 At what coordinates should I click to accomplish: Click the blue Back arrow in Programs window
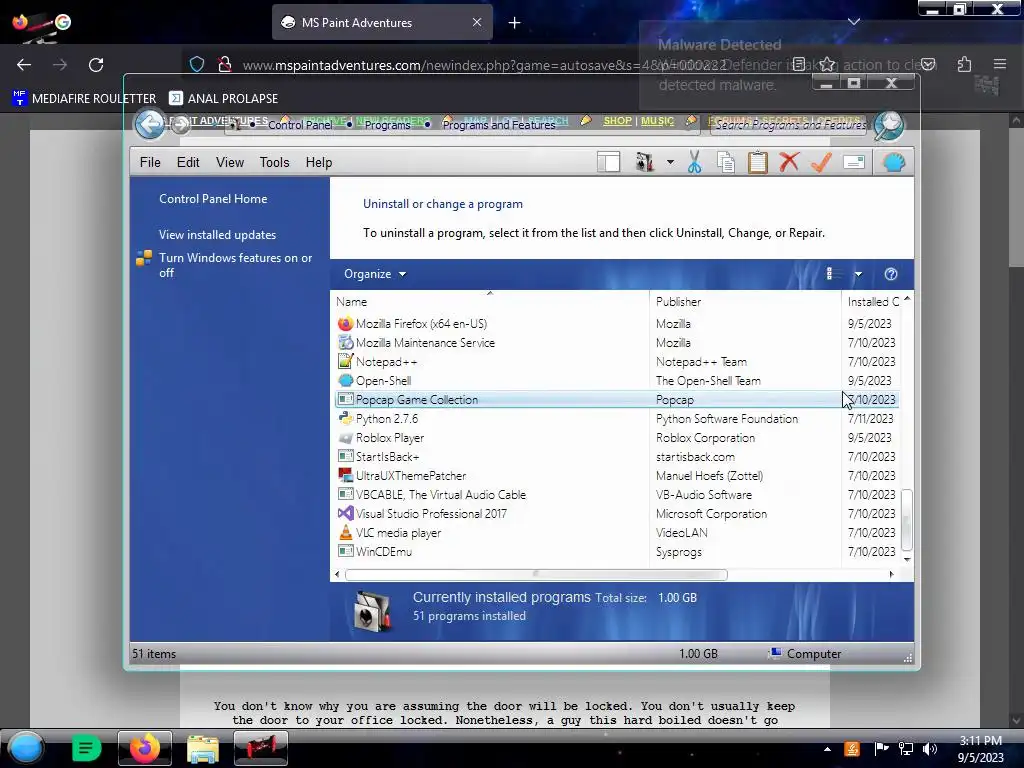click(150, 124)
